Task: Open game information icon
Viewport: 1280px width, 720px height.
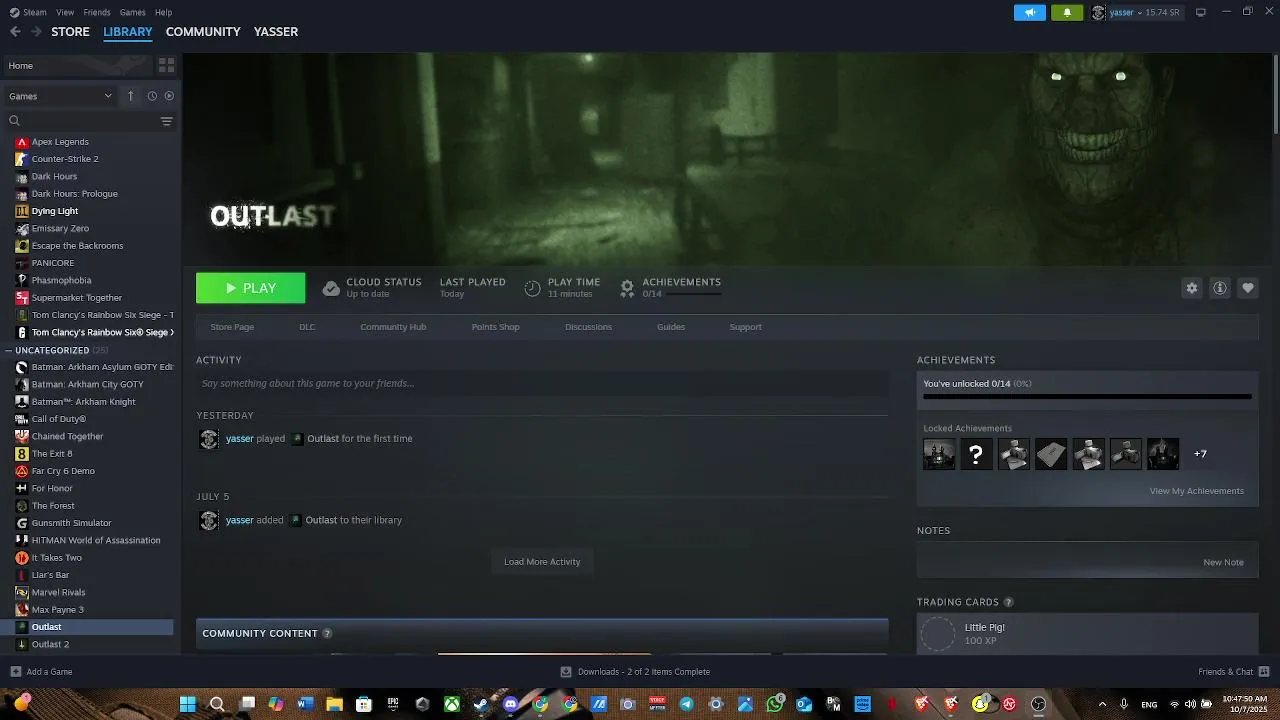Action: (1219, 288)
